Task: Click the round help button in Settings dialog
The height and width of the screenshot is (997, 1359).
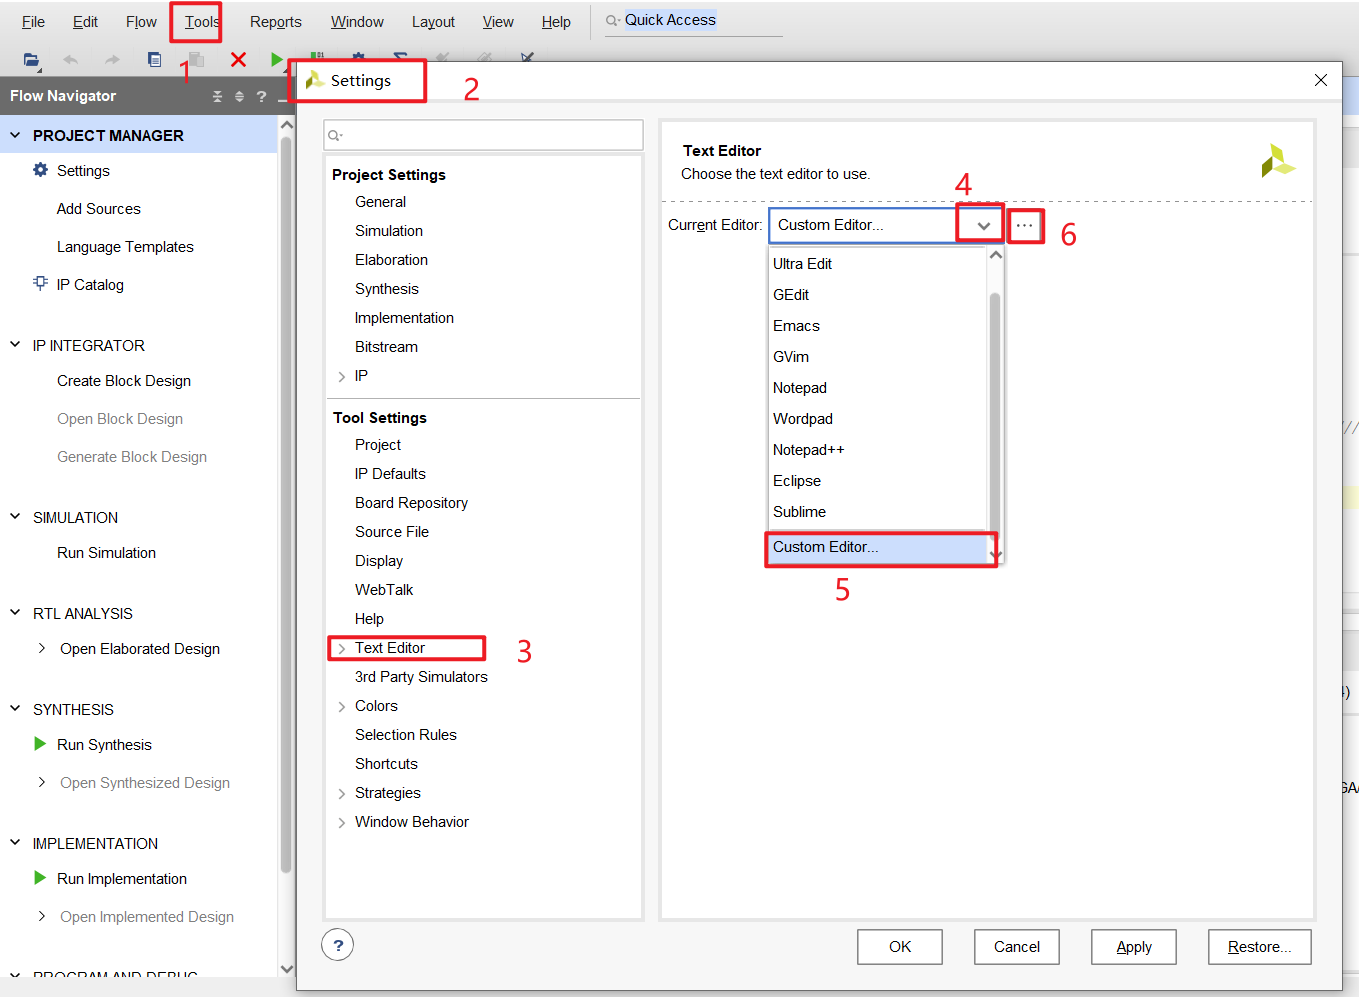Action: (x=338, y=945)
